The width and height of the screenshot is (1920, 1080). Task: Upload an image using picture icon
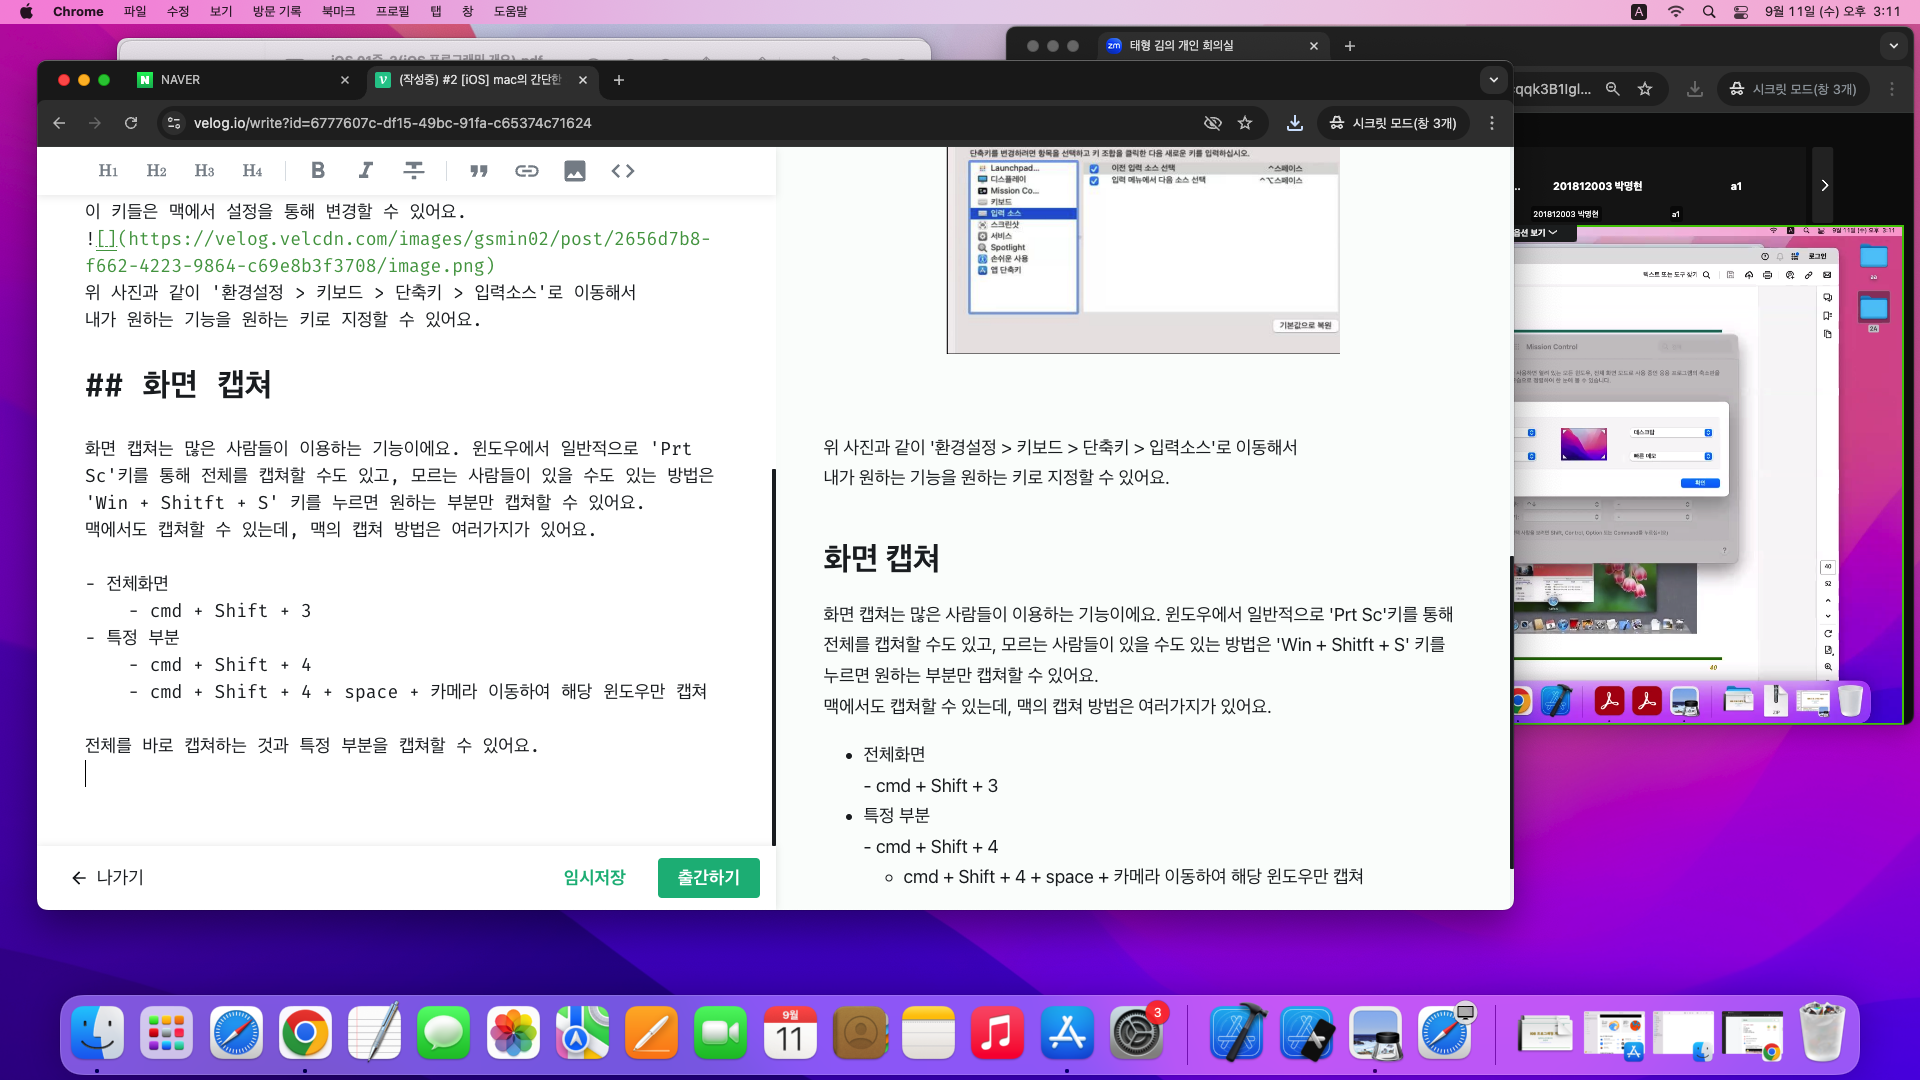coord(575,171)
